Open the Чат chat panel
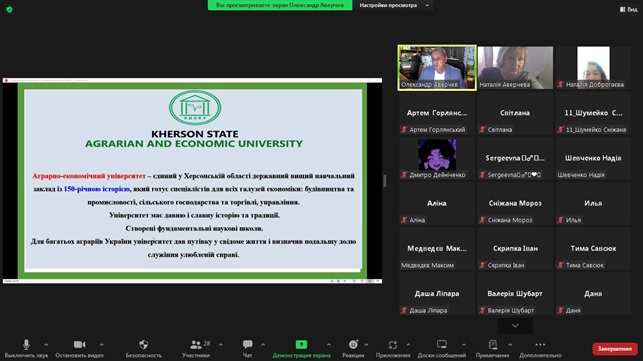The height and width of the screenshot is (361, 643). (247, 348)
